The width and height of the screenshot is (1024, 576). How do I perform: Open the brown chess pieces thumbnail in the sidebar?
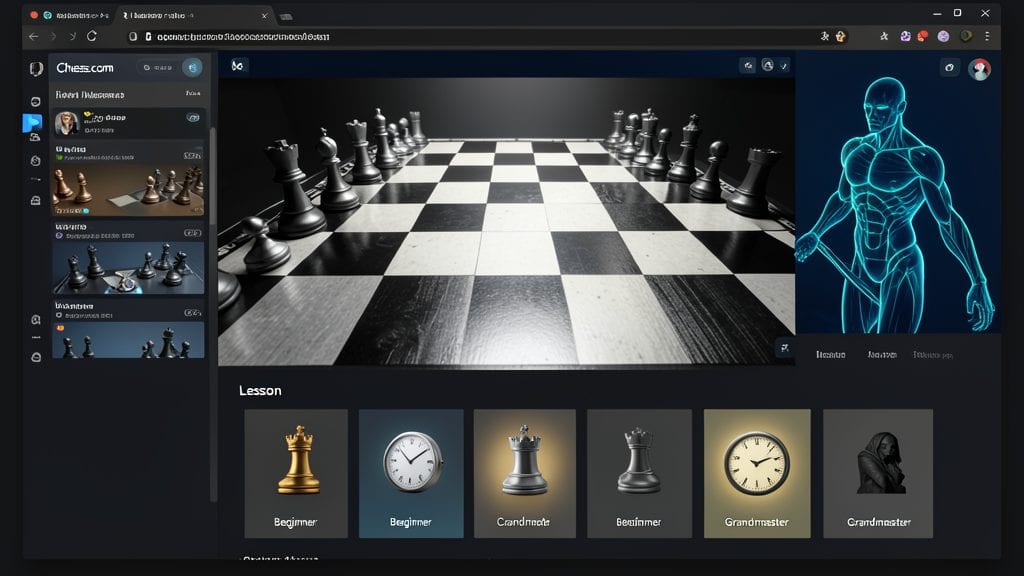click(x=128, y=190)
